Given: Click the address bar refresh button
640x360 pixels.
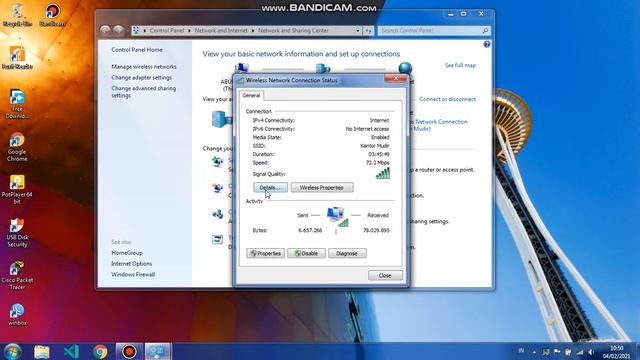Looking at the screenshot, I should tap(368, 31).
